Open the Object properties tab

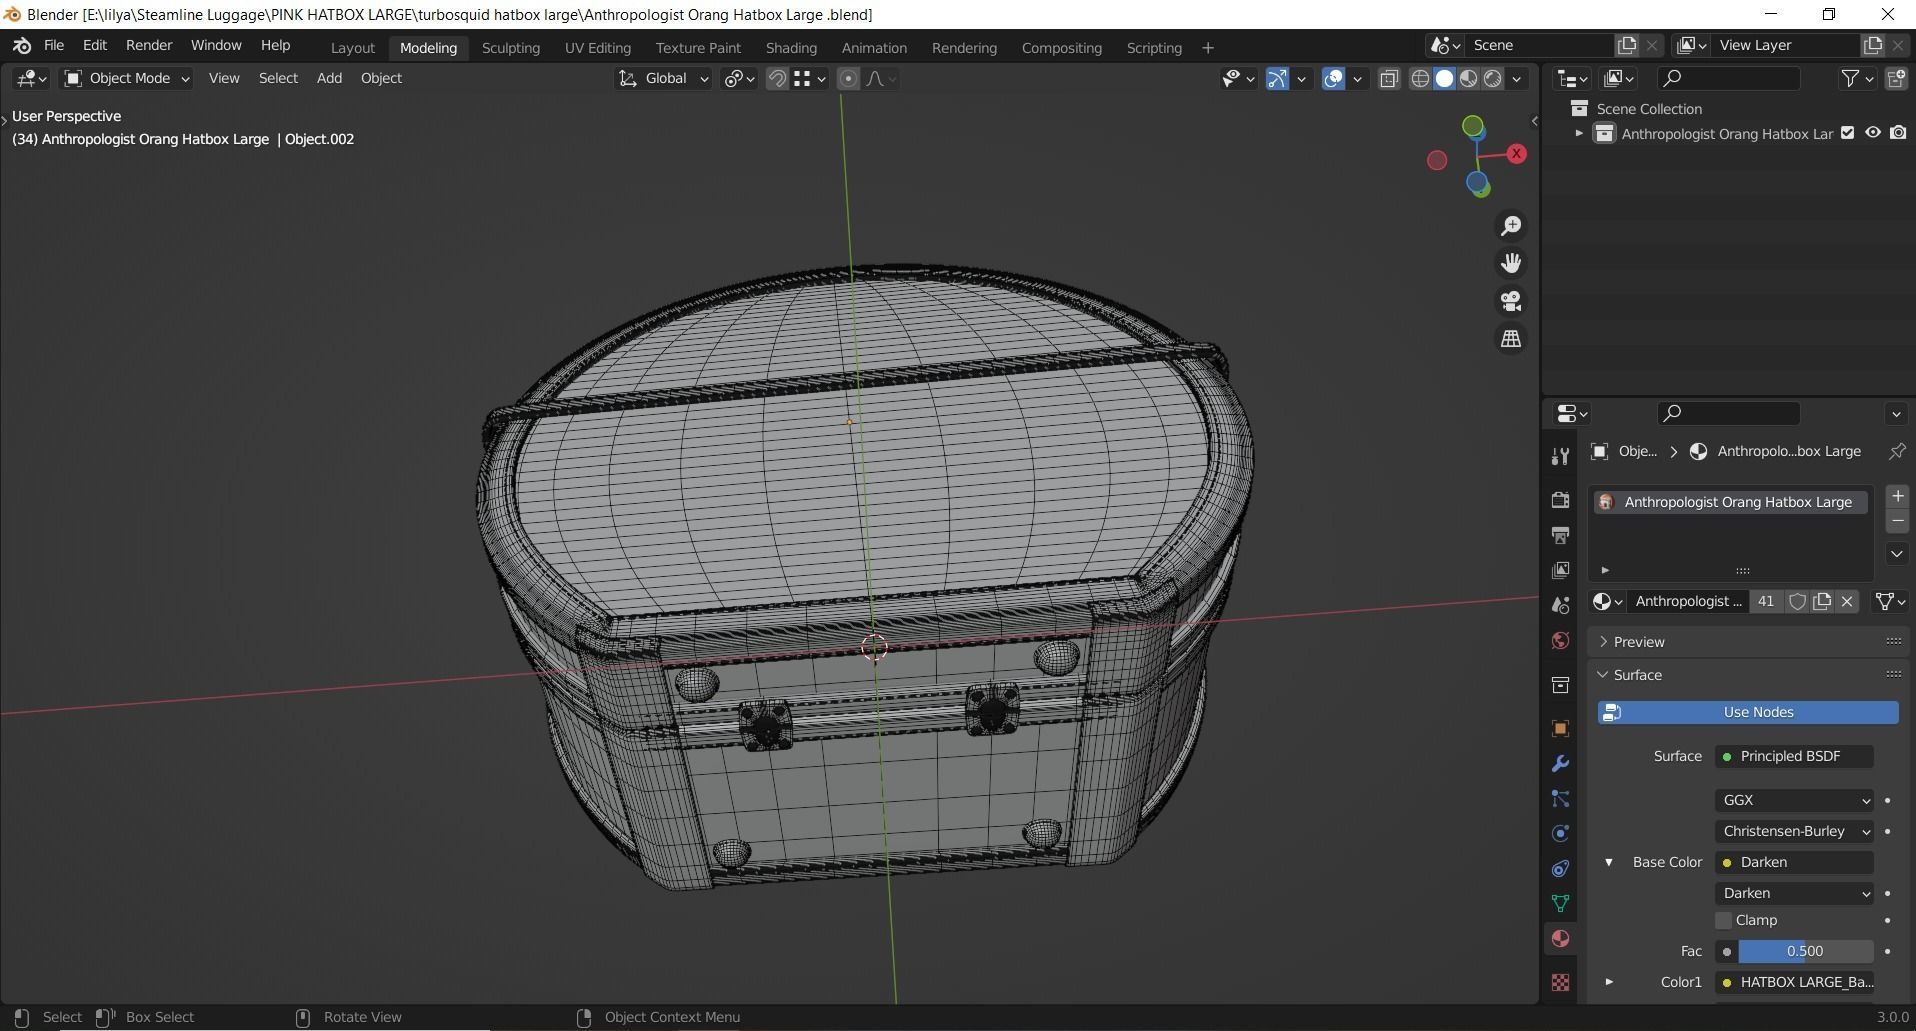pyautogui.click(x=1560, y=728)
